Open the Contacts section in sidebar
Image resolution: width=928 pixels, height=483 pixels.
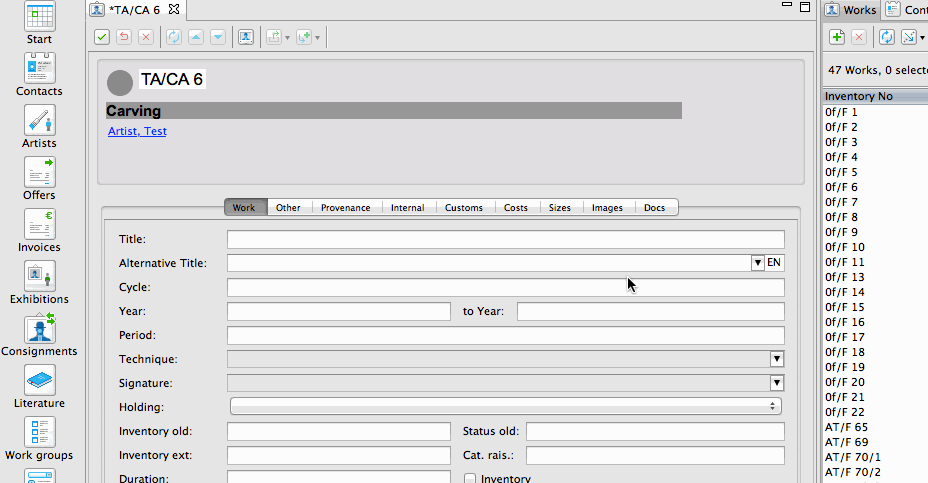39,75
